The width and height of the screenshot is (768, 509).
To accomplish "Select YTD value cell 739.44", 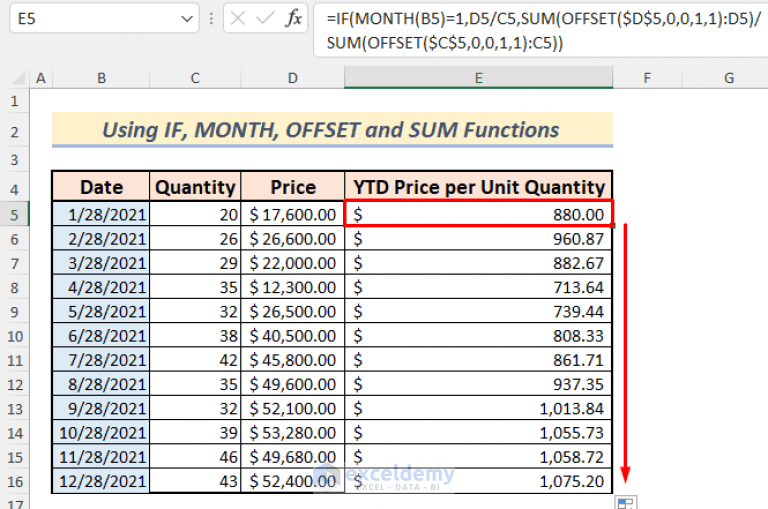I will point(479,312).
